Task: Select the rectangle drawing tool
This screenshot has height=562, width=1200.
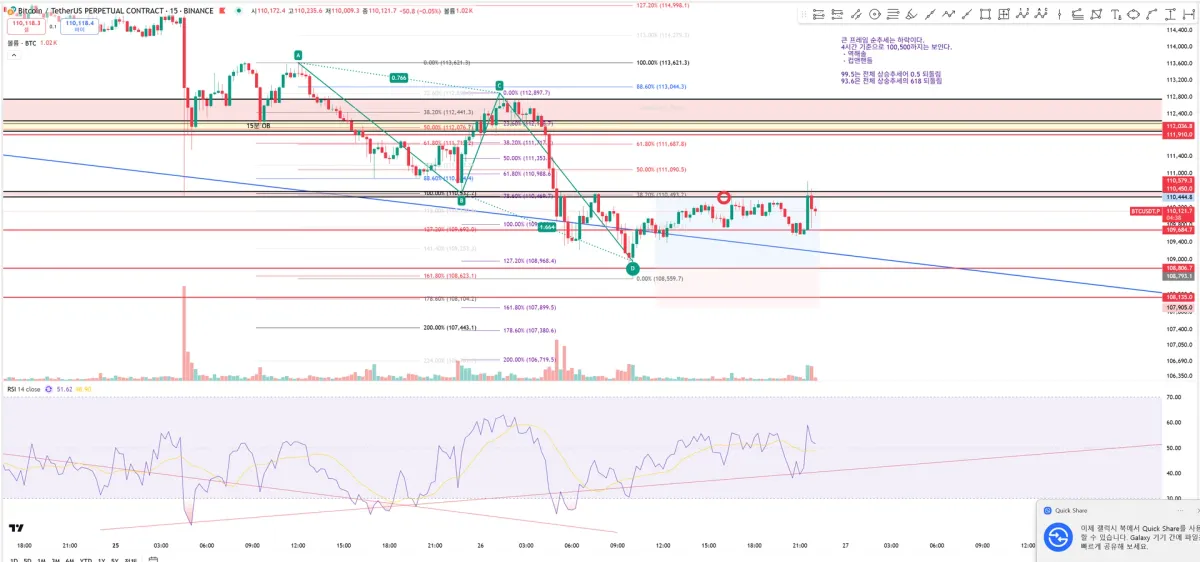Action: click(986, 14)
